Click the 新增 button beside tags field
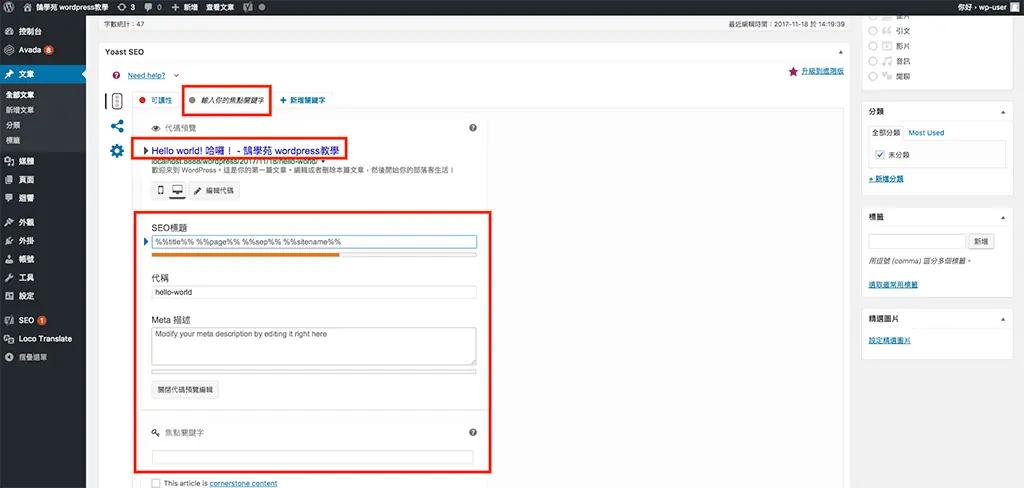 (981, 241)
